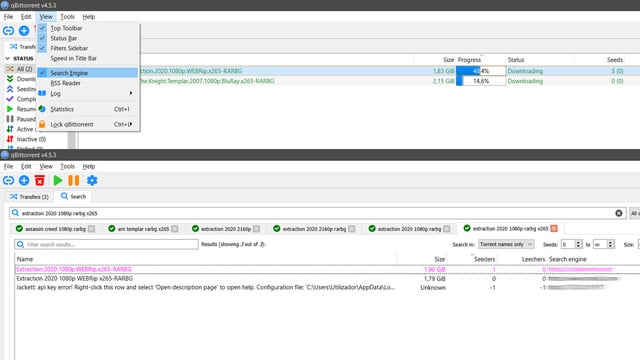This screenshot has width=640, height=360.
Task: Click the Active filter arrows icon
Action: point(10,129)
